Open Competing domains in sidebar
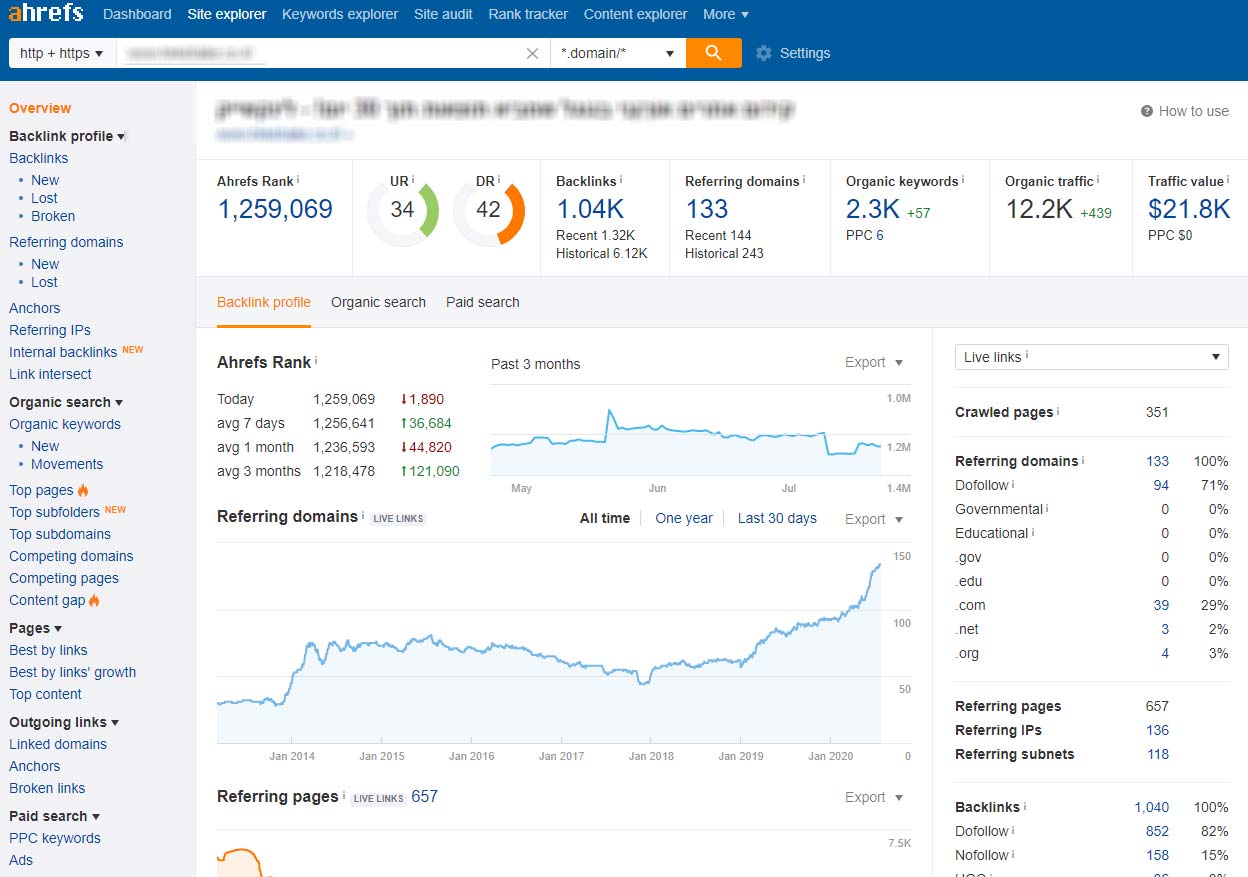 coord(71,556)
